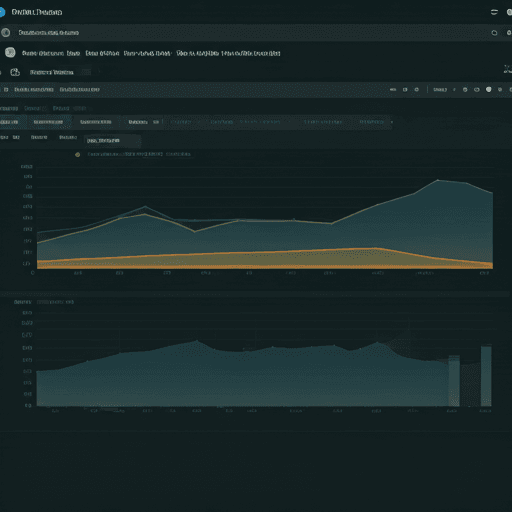
Task: Click the light avatar icon before the menu labels
Action: [10, 53]
